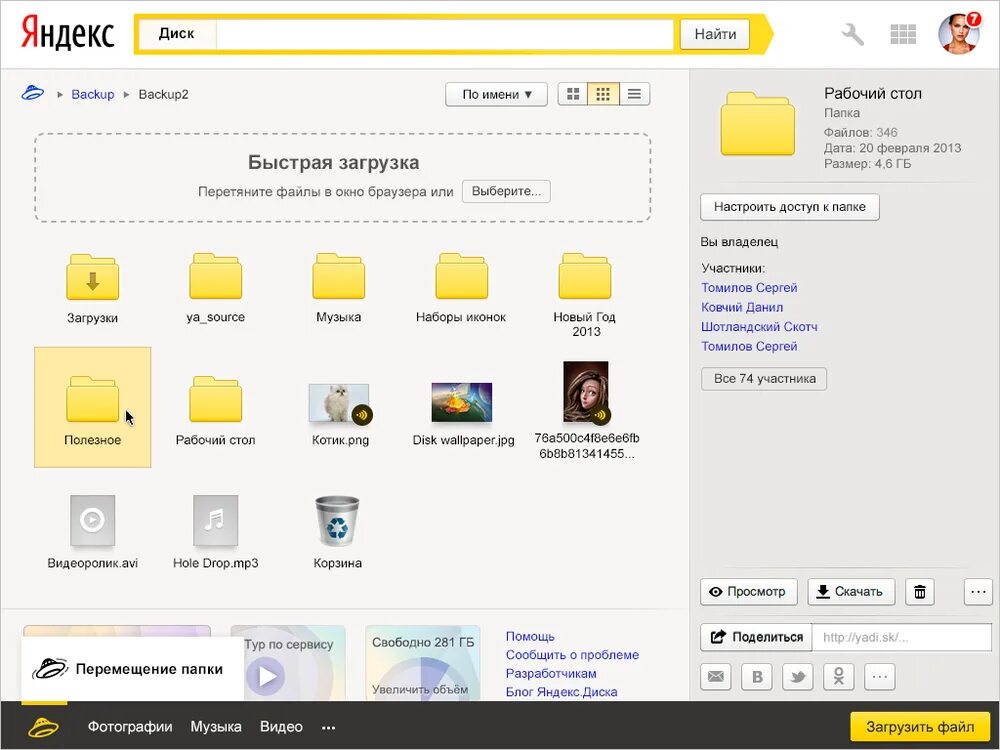The width and height of the screenshot is (1000, 750).
Task: Play the Тур по сервису video
Action: [267, 675]
